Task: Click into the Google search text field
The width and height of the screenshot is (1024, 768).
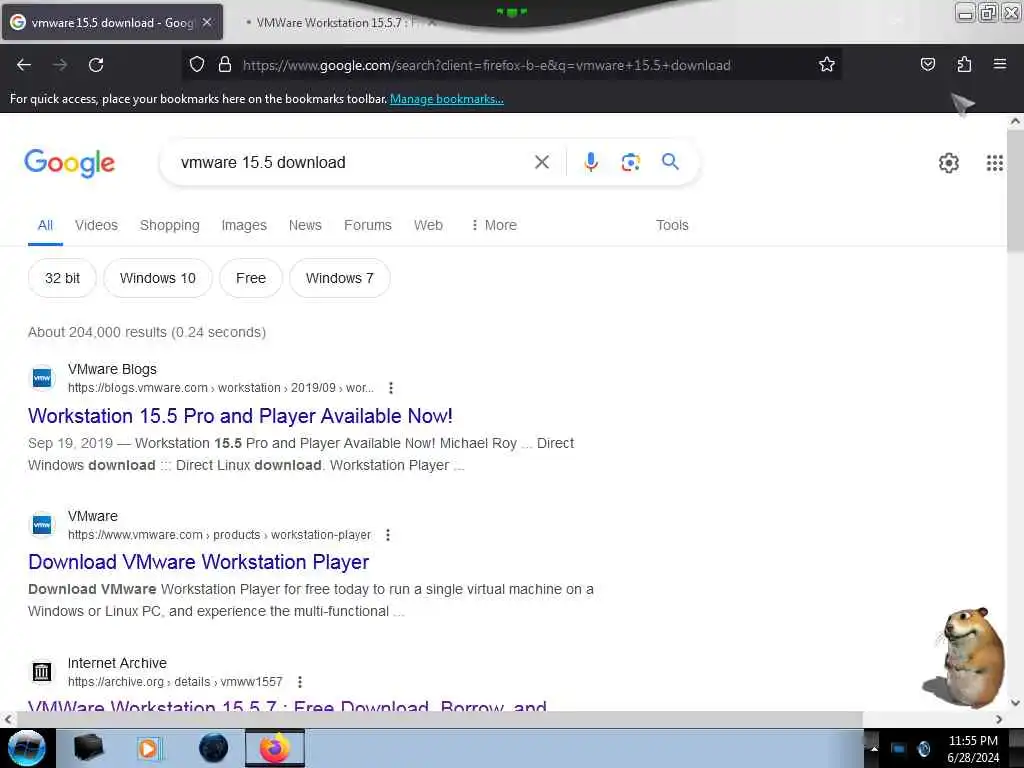Action: (353, 163)
